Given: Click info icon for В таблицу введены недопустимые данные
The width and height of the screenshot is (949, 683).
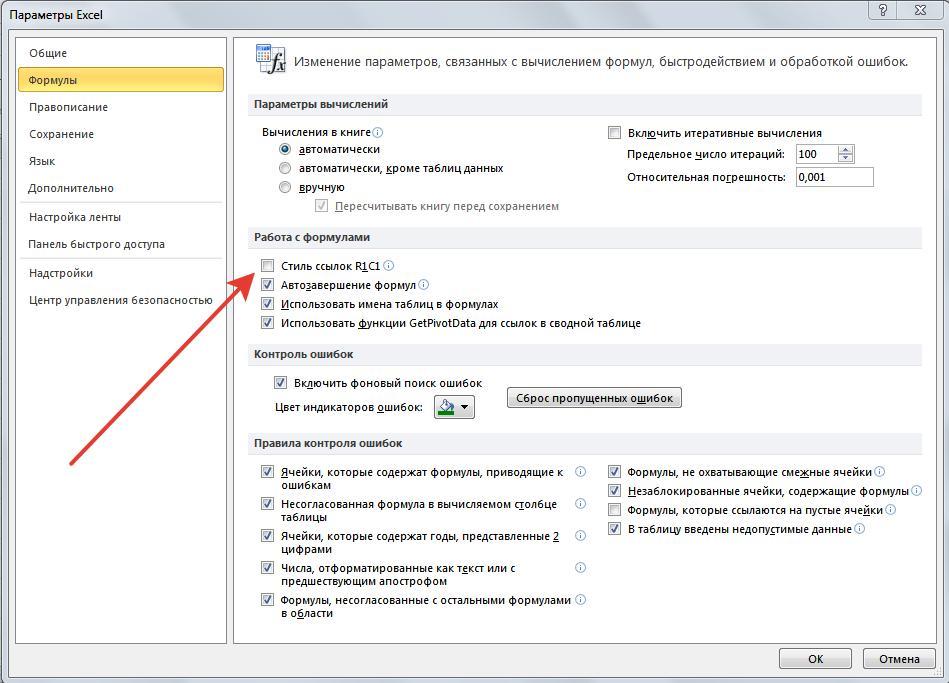Looking at the screenshot, I should click(x=859, y=529).
